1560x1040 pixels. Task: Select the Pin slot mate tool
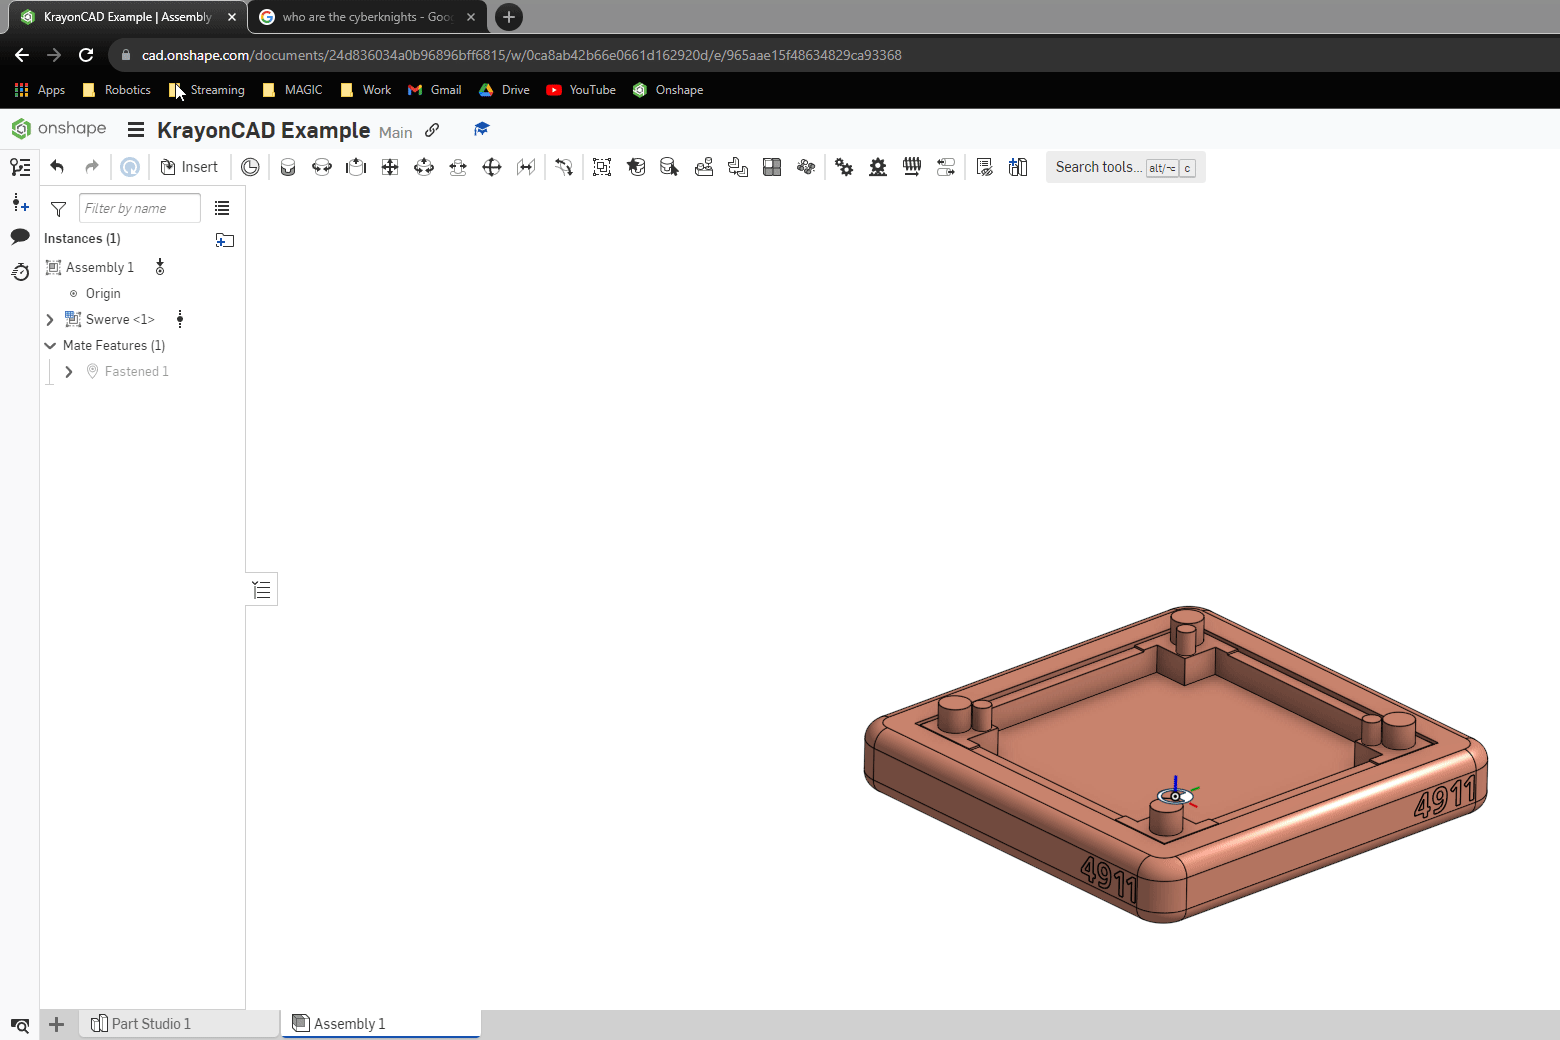click(x=458, y=167)
